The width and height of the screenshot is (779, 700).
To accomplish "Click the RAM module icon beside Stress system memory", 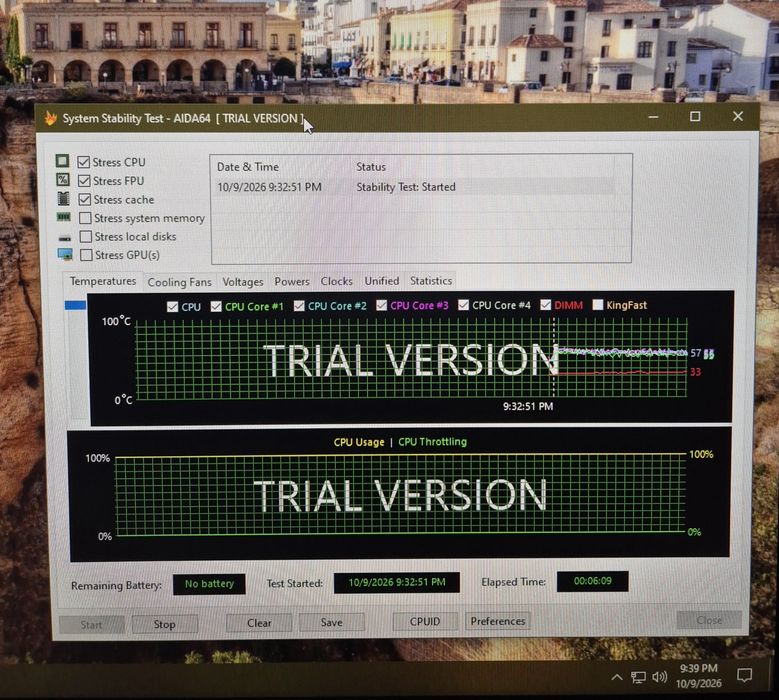I will coord(64,217).
